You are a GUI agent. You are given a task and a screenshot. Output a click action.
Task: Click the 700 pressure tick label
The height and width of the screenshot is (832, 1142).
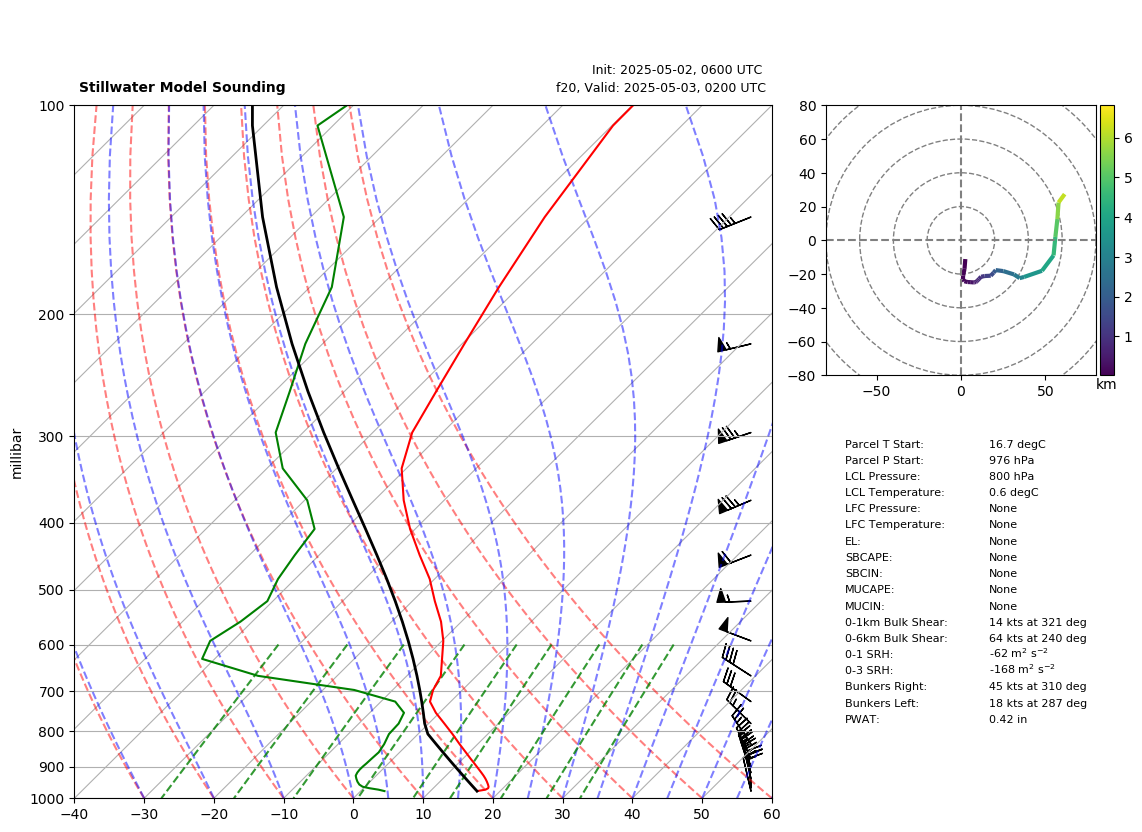point(52,691)
